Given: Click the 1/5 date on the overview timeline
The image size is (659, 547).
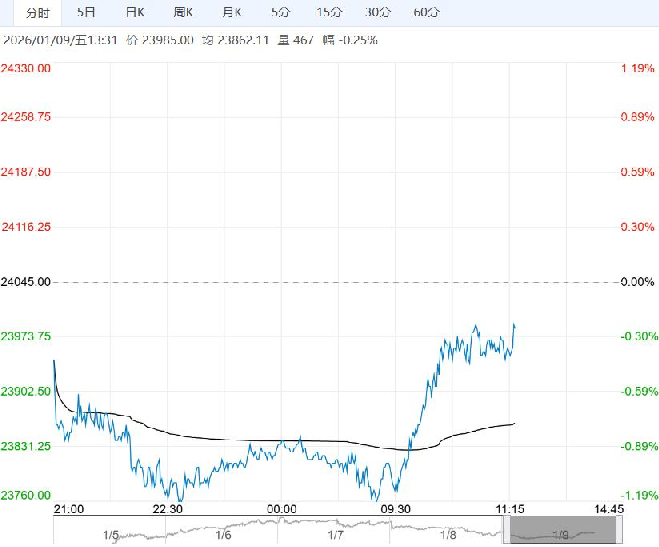Looking at the screenshot, I should [110, 535].
